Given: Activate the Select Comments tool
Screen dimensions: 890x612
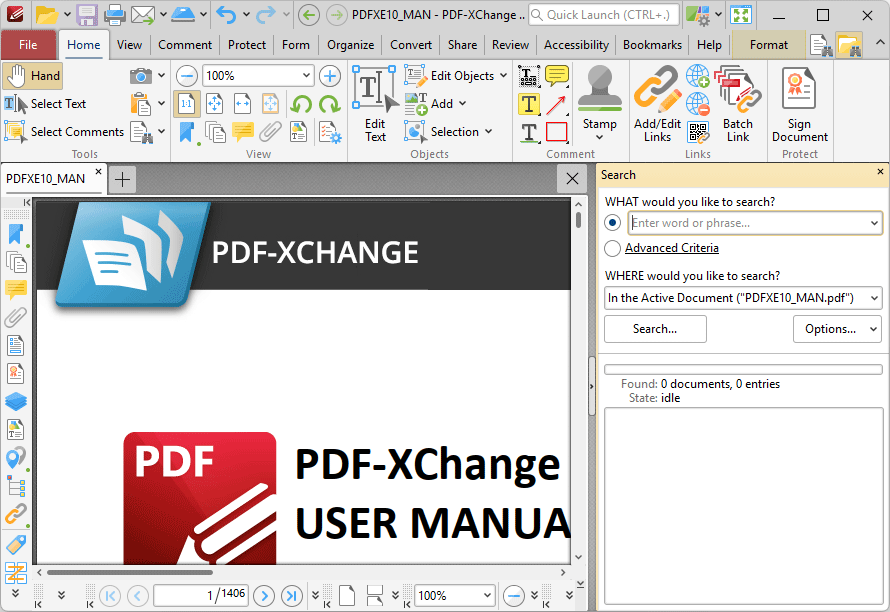Looking at the screenshot, I should click(x=64, y=132).
